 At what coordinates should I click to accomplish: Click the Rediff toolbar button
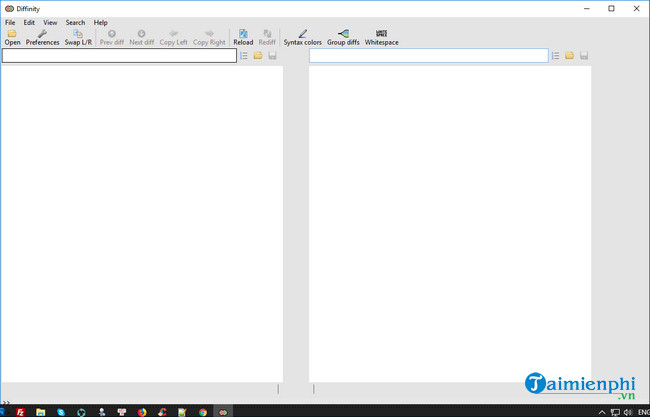[x=267, y=37]
